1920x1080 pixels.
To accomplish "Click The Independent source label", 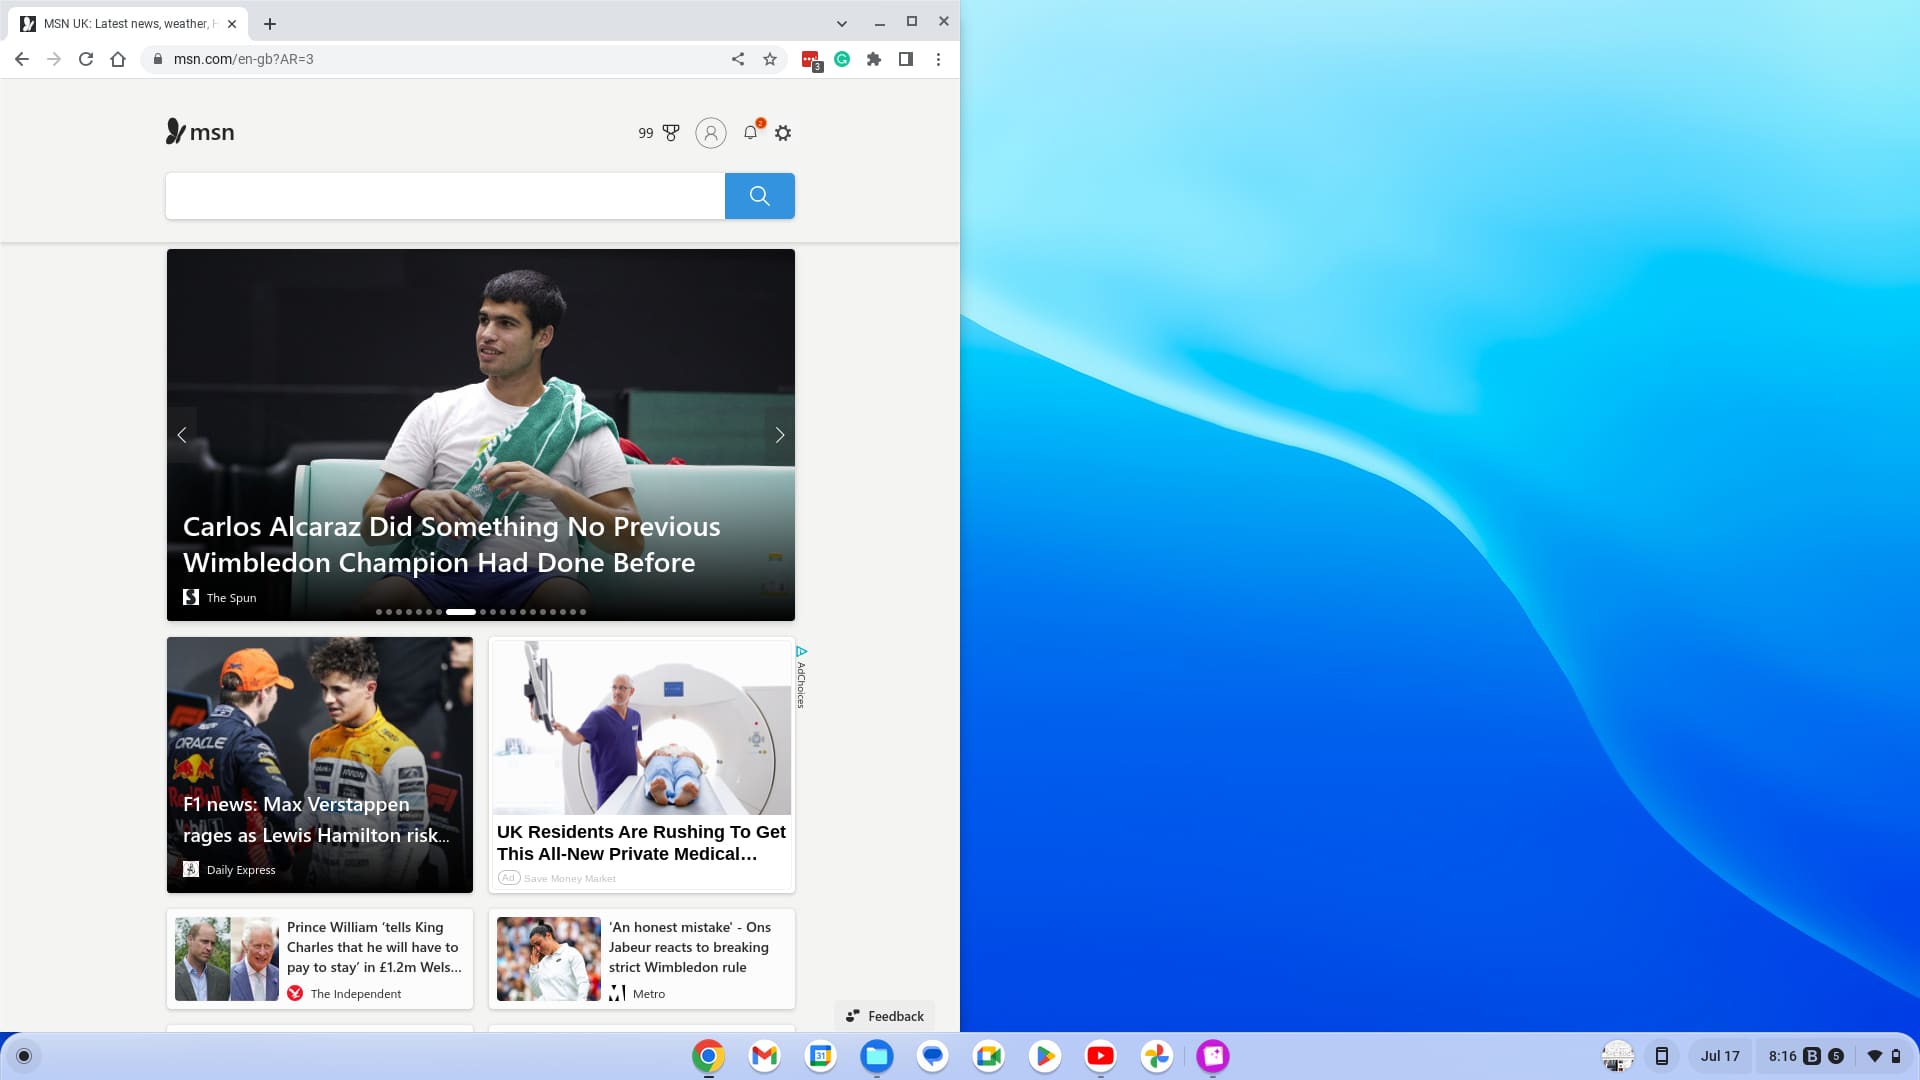I will click(x=356, y=994).
